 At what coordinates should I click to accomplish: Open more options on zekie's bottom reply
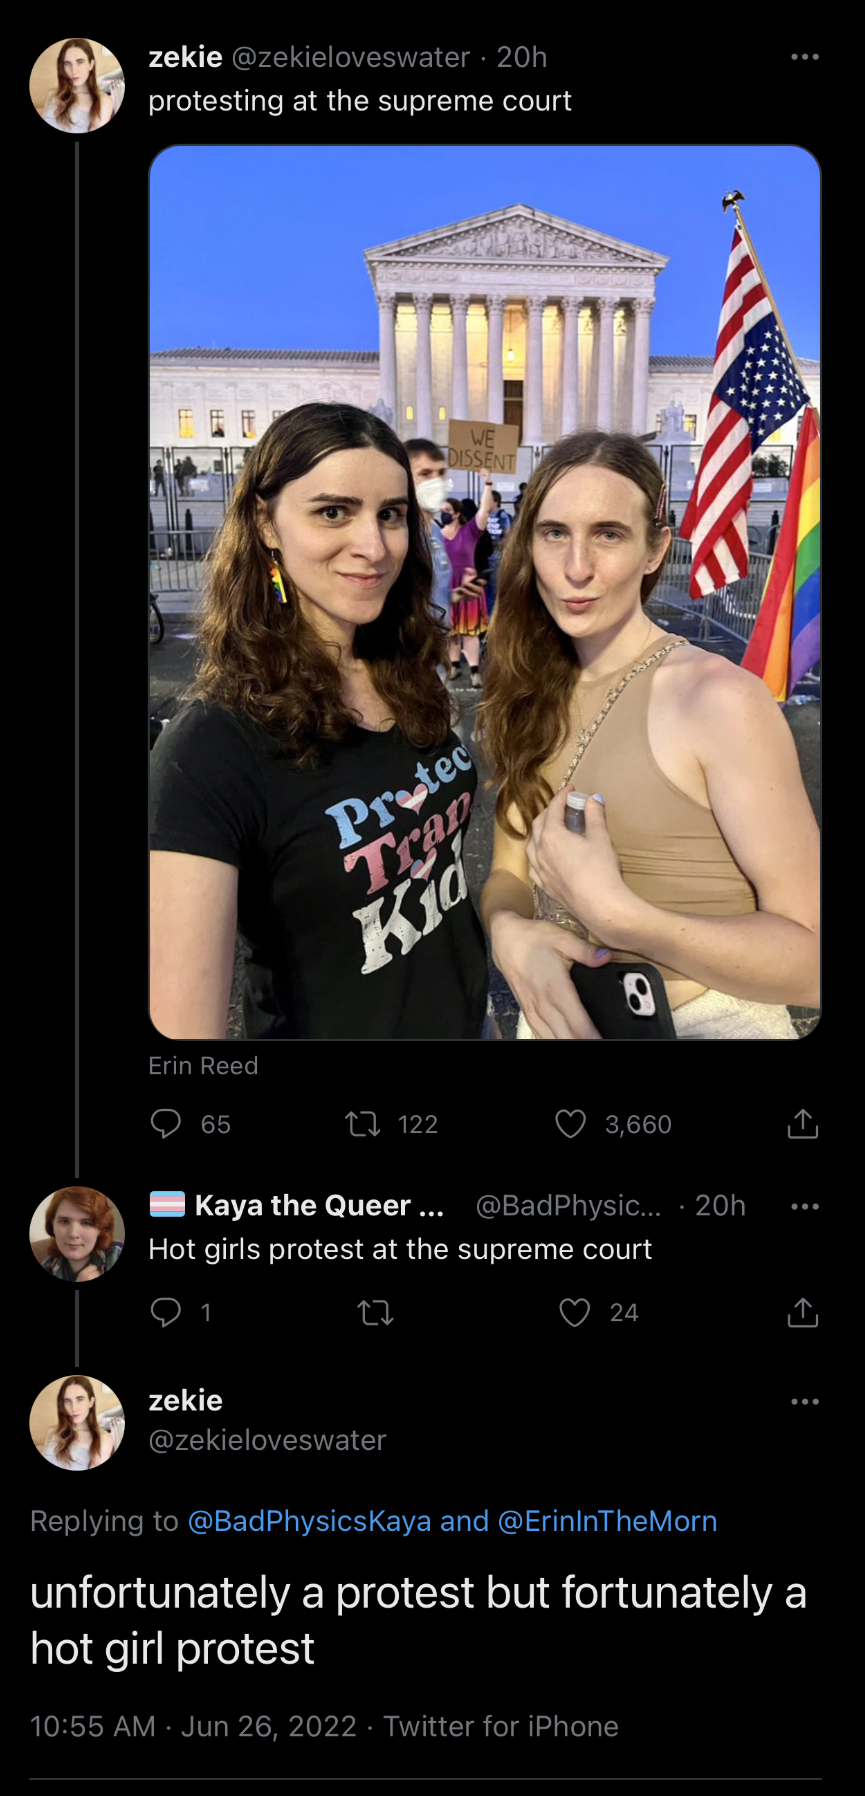tap(804, 1401)
